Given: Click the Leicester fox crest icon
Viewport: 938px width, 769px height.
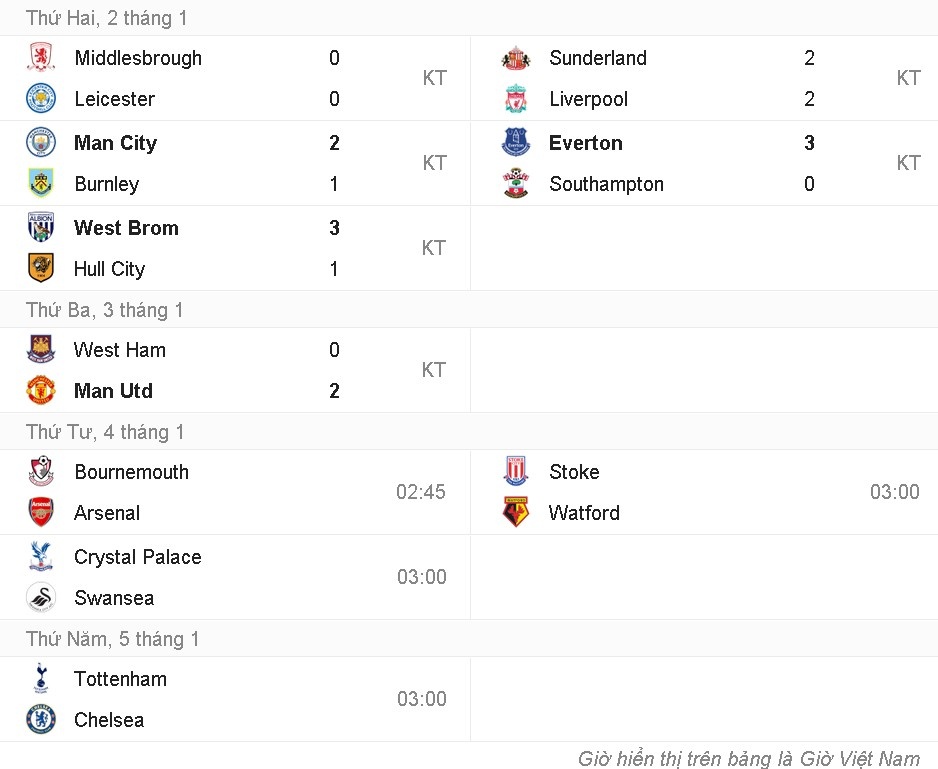Looking at the screenshot, I should click(41, 99).
